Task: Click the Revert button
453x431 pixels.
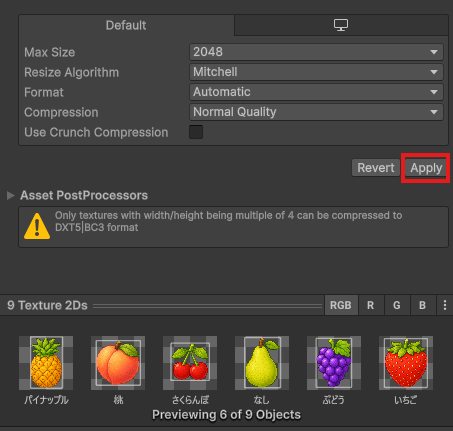Action: coord(376,168)
